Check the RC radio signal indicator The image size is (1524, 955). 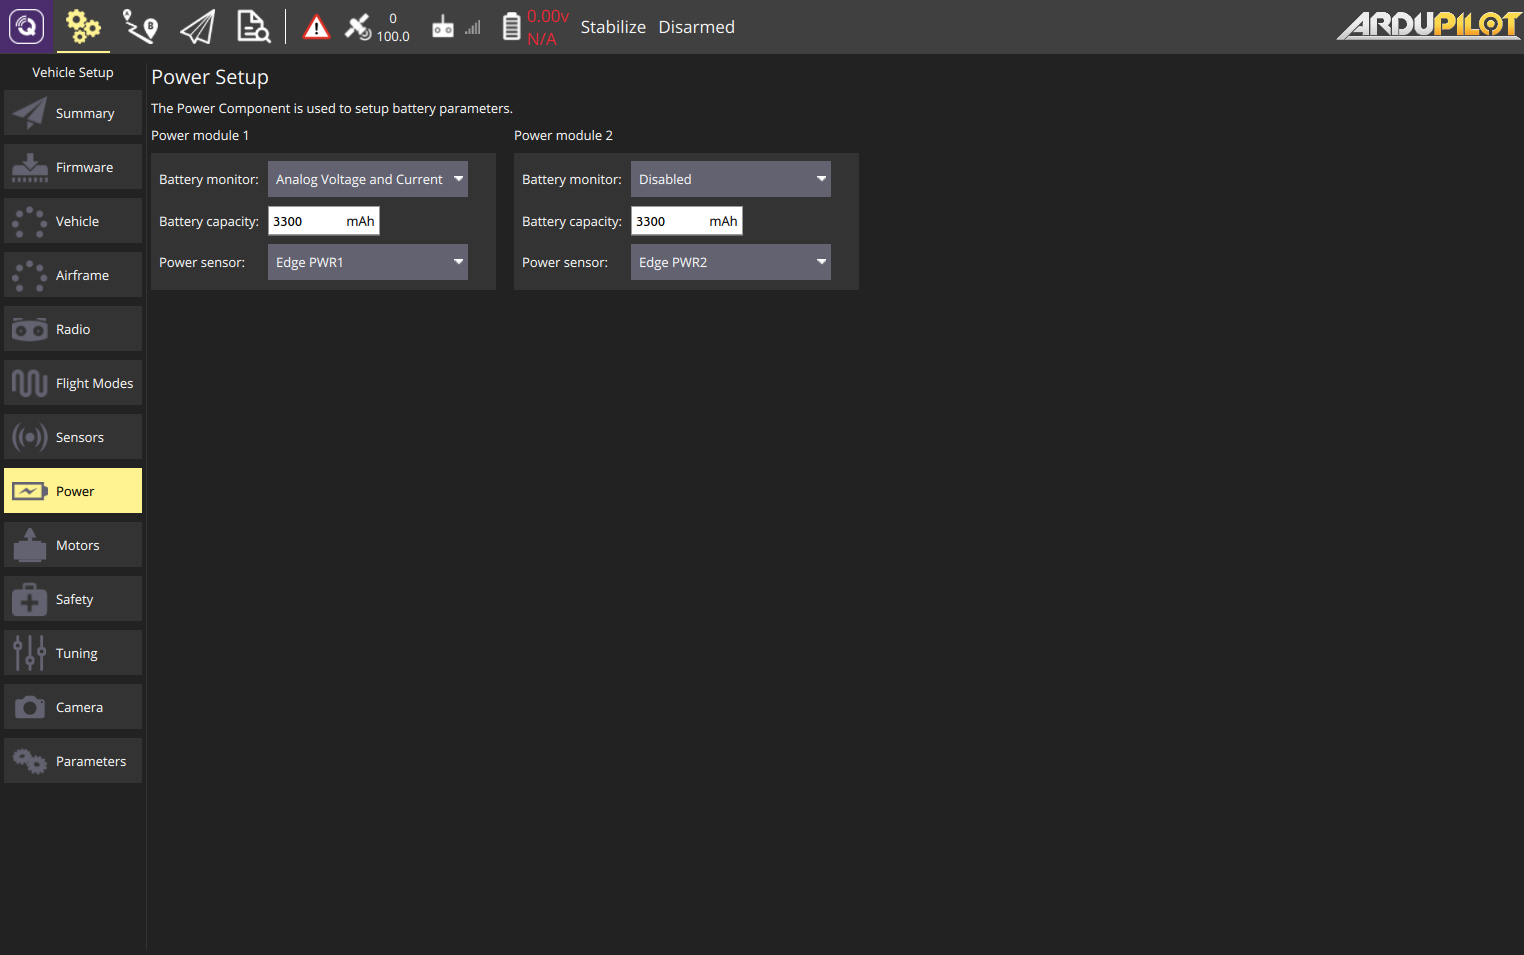click(x=456, y=27)
